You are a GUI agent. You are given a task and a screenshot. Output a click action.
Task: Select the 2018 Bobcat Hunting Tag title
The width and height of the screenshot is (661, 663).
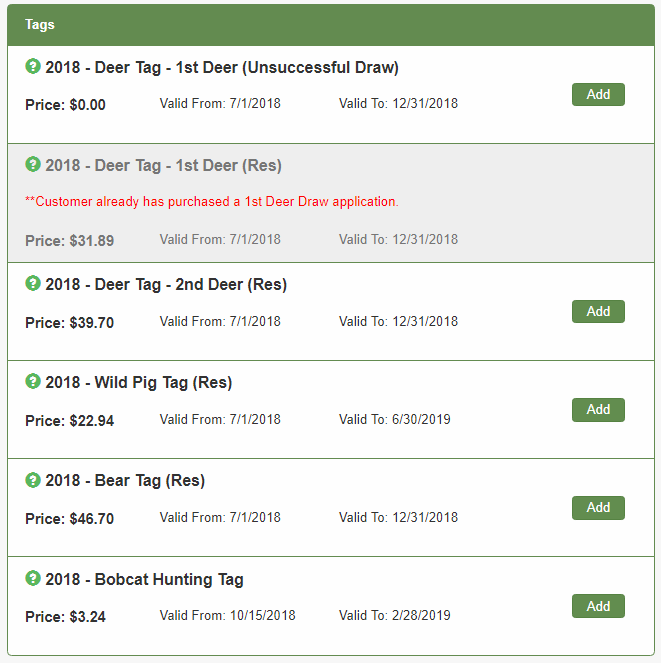(x=144, y=580)
